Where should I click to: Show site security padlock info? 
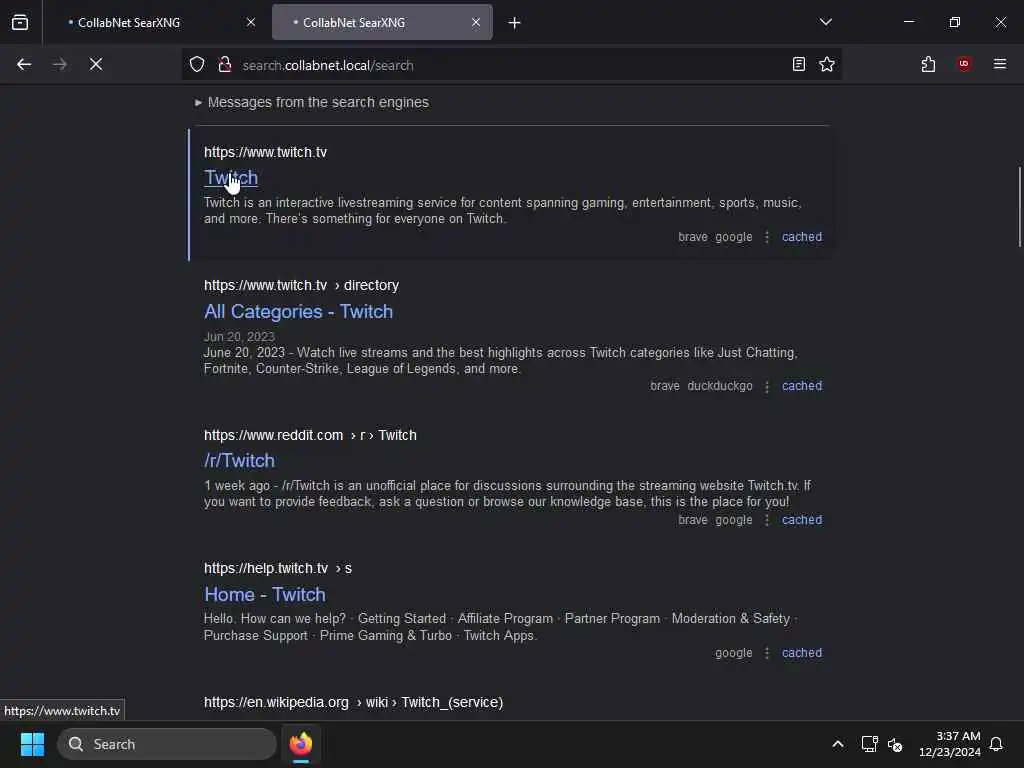coord(225,65)
